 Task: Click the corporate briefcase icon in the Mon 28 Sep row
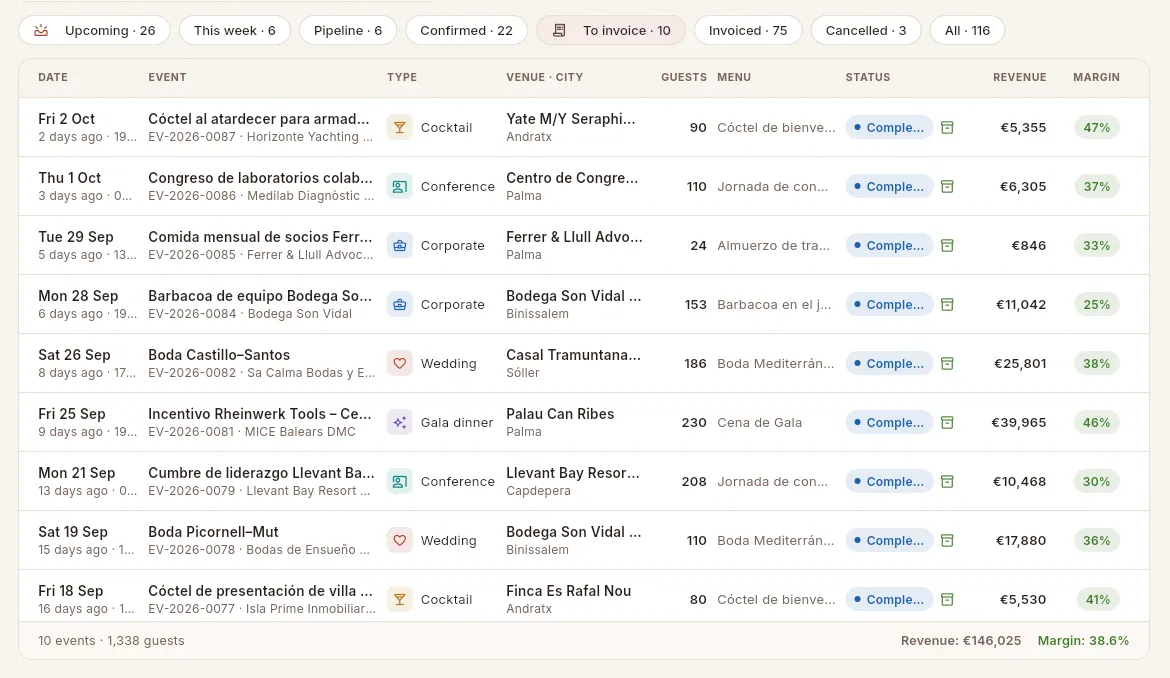coord(400,304)
